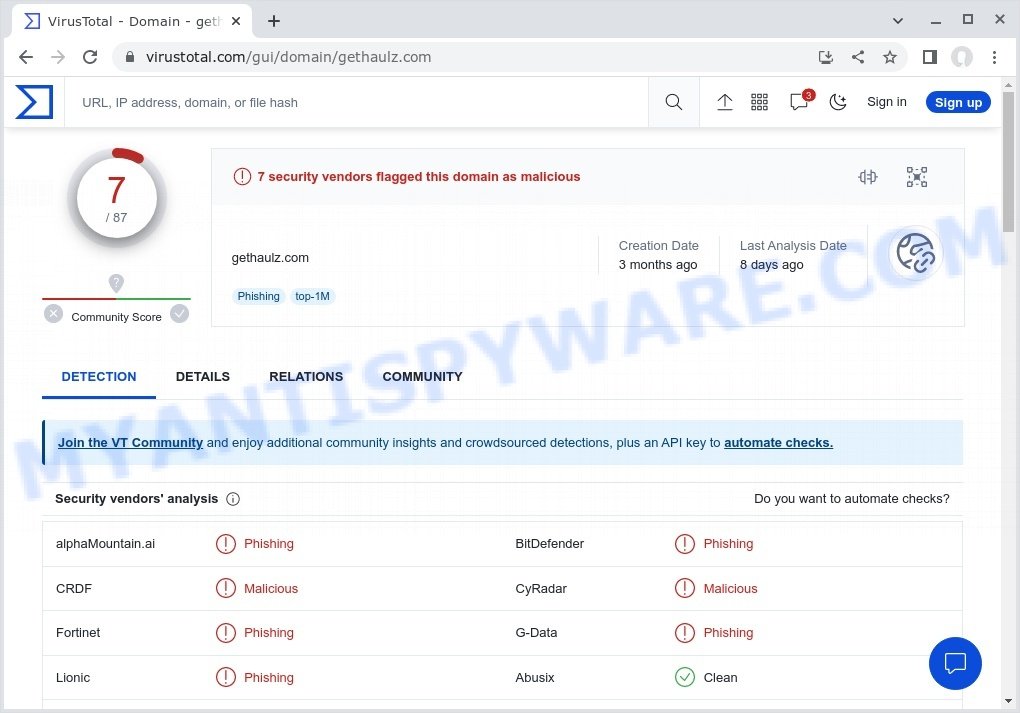Select the Phishing tag
The width and height of the screenshot is (1020, 713).
(x=258, y=296)
